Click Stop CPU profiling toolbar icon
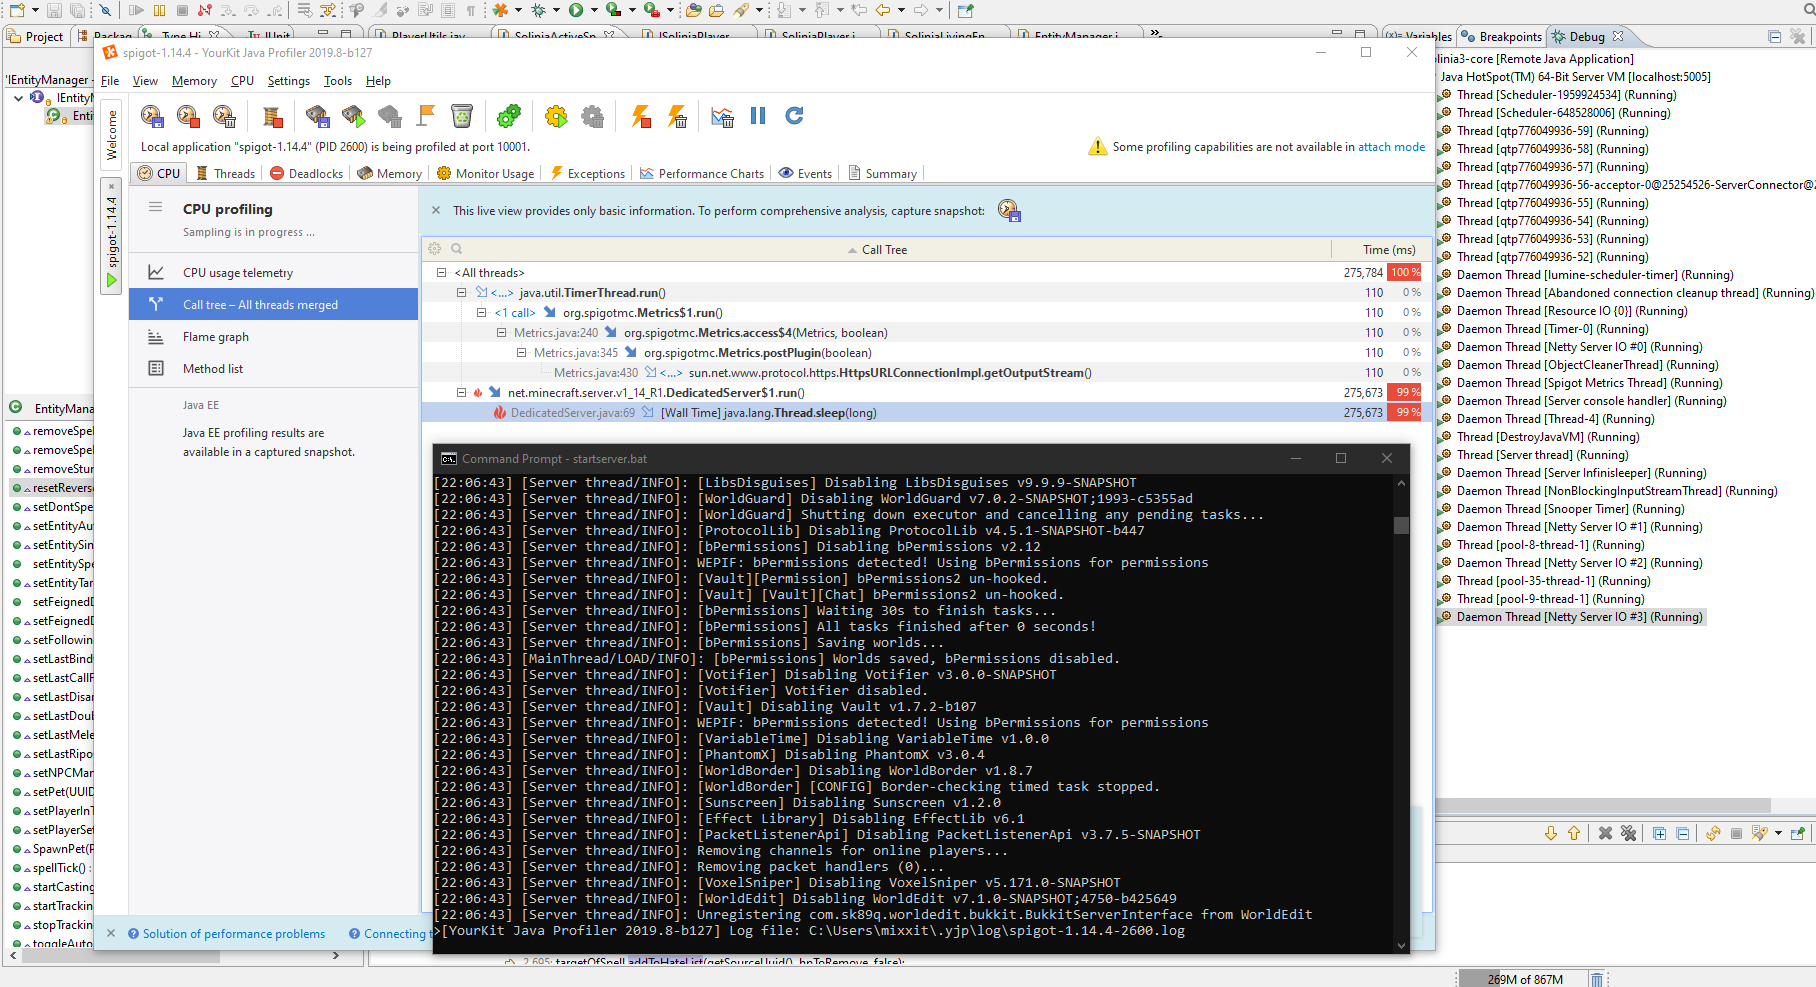 pos(188,116)
